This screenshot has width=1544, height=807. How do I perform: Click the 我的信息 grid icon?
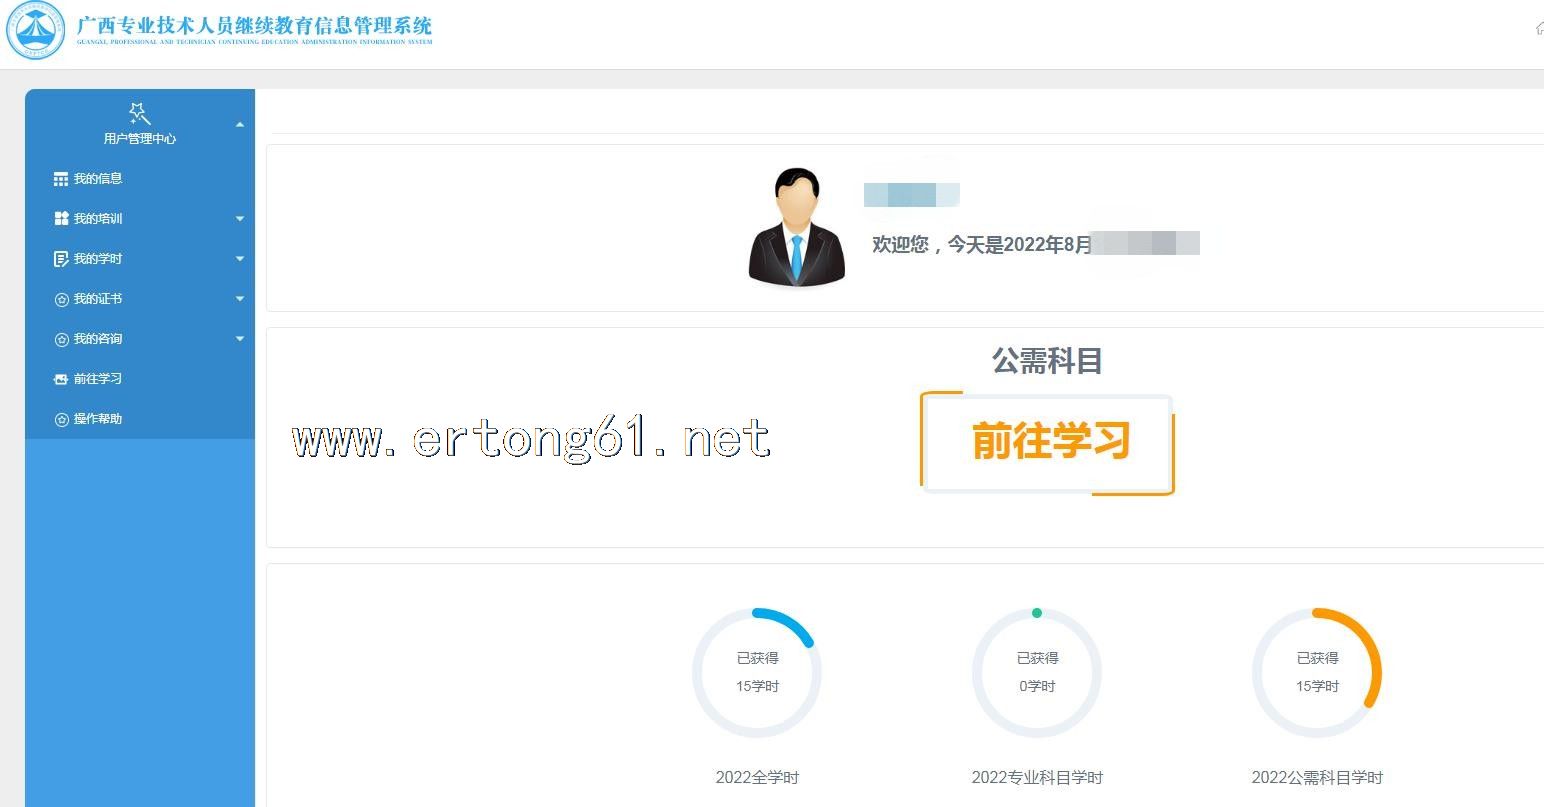pyautogui.click(x=61, y=179)
